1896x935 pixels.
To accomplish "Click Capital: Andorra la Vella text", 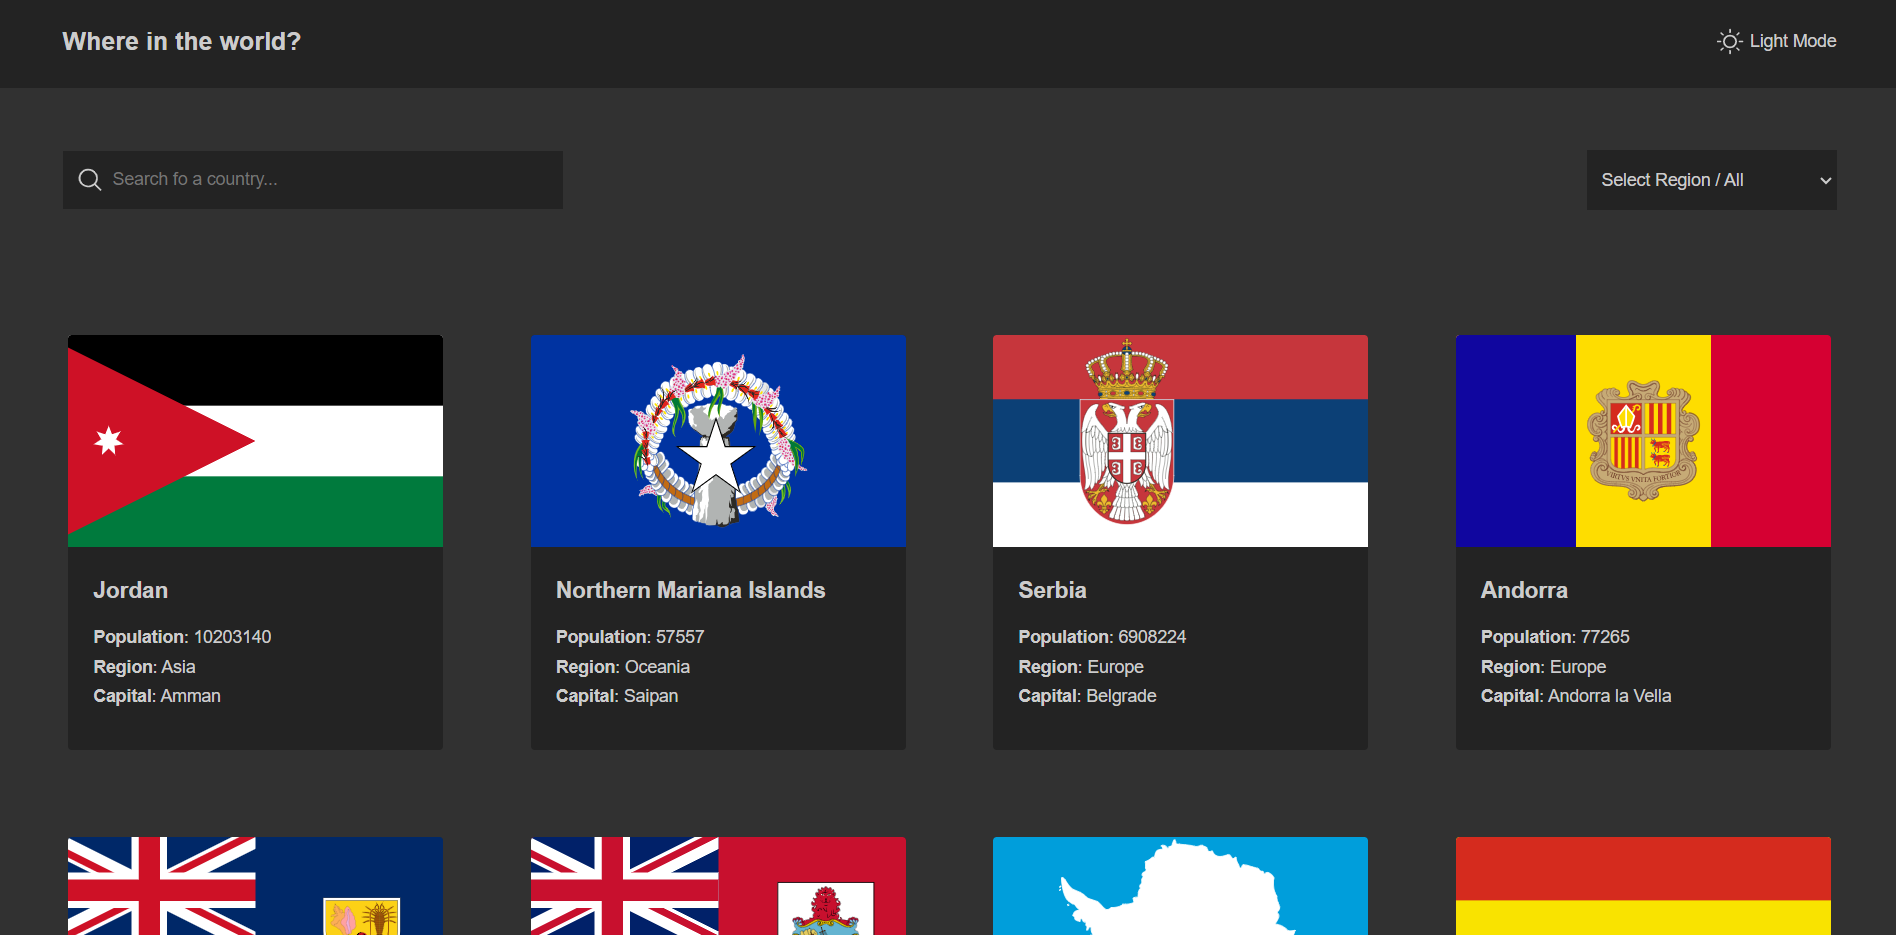I will coord(1576,696).
